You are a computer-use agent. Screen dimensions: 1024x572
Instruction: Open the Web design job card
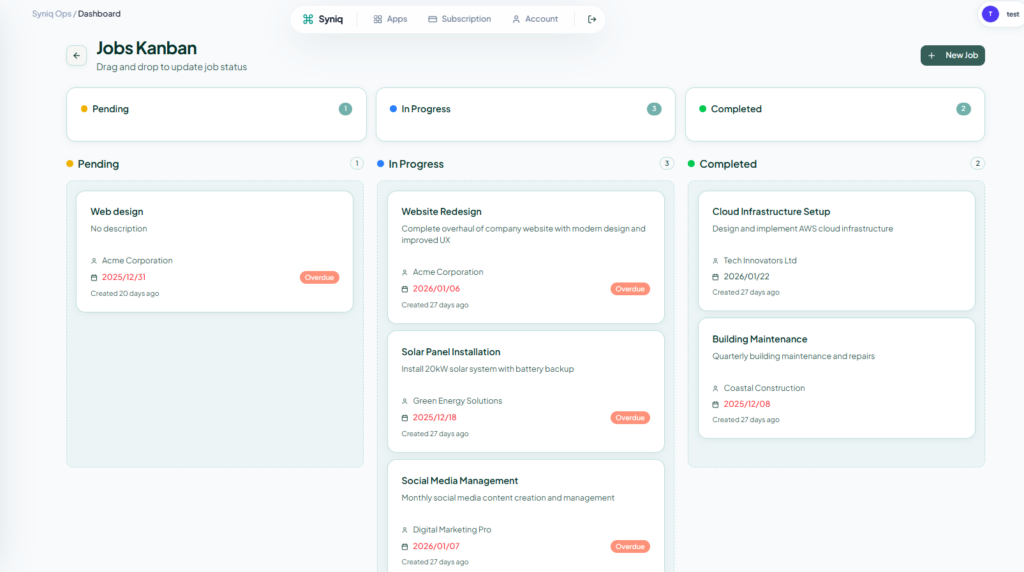(x=215, y=251)
